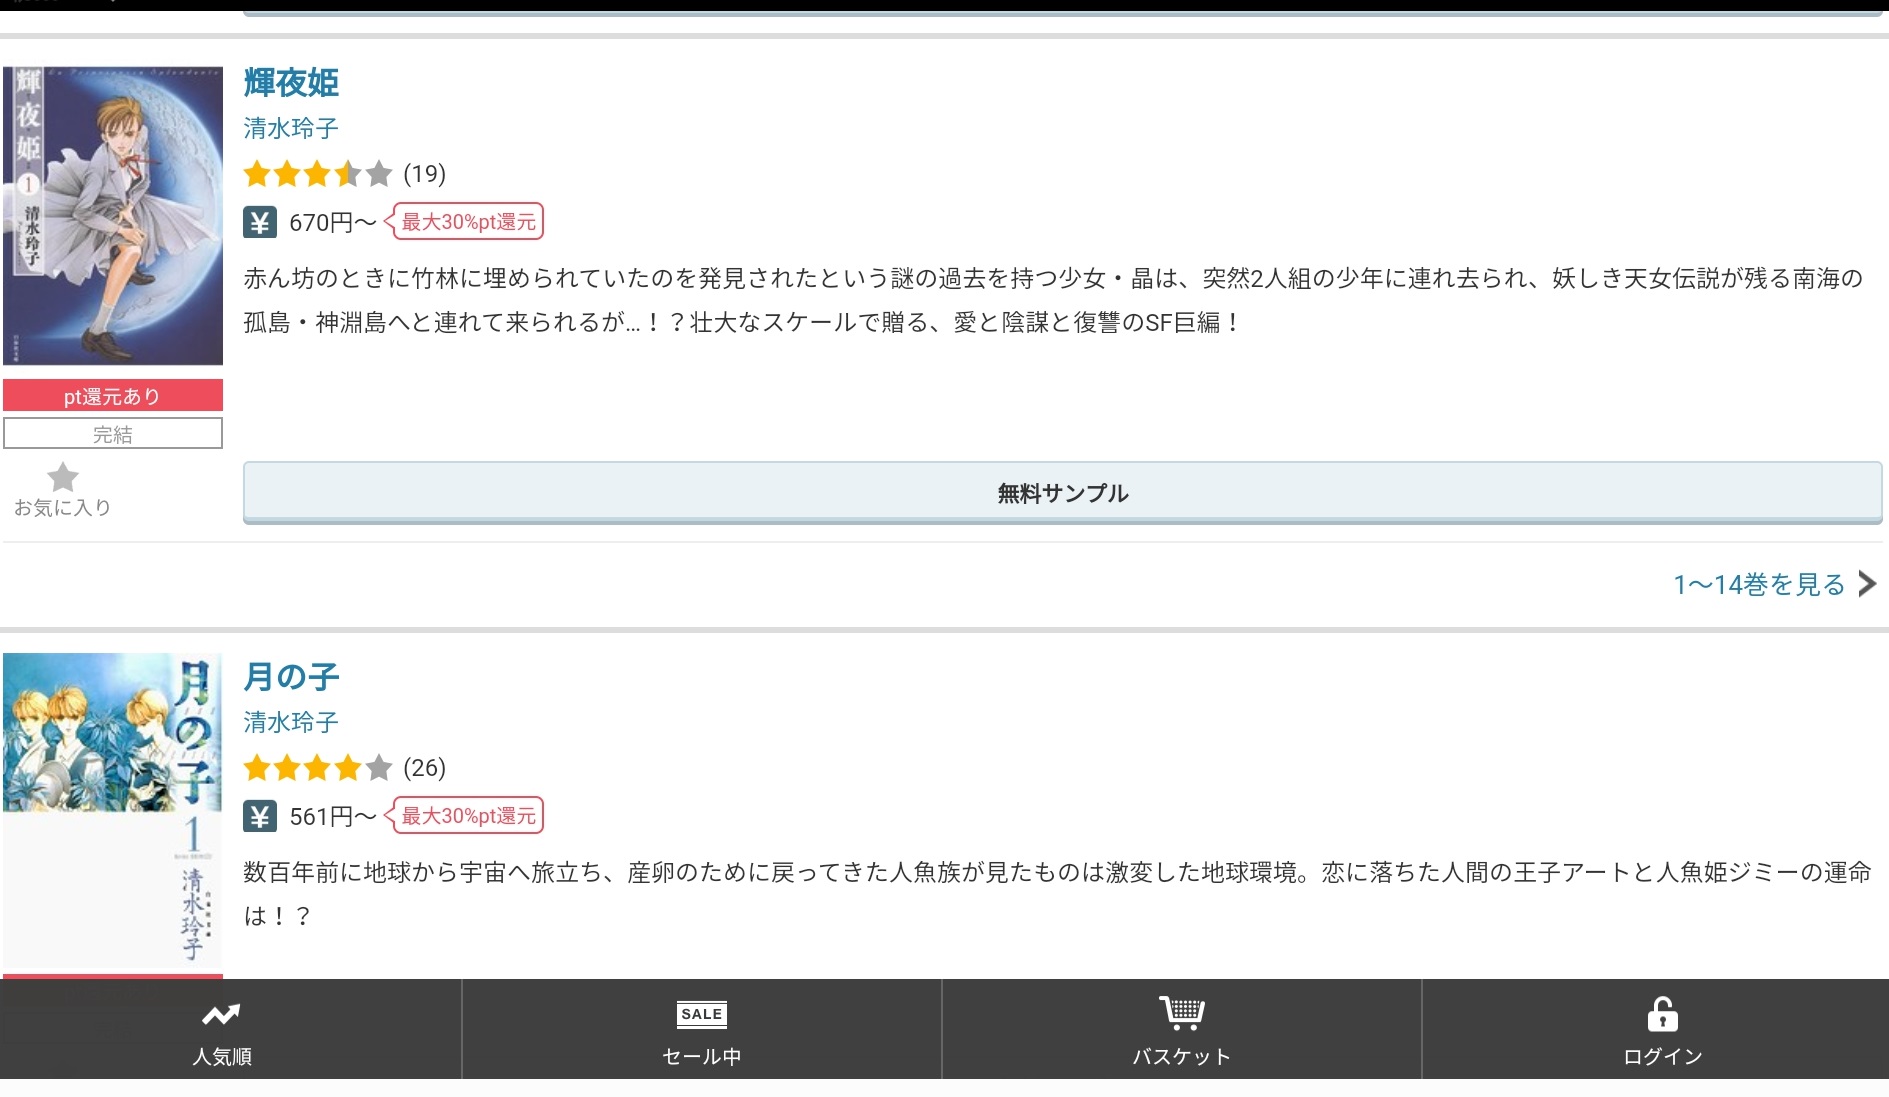Open author 清水玲子 under 月の子
The width and height of the screenshot is (1889, 1097).
291,722
